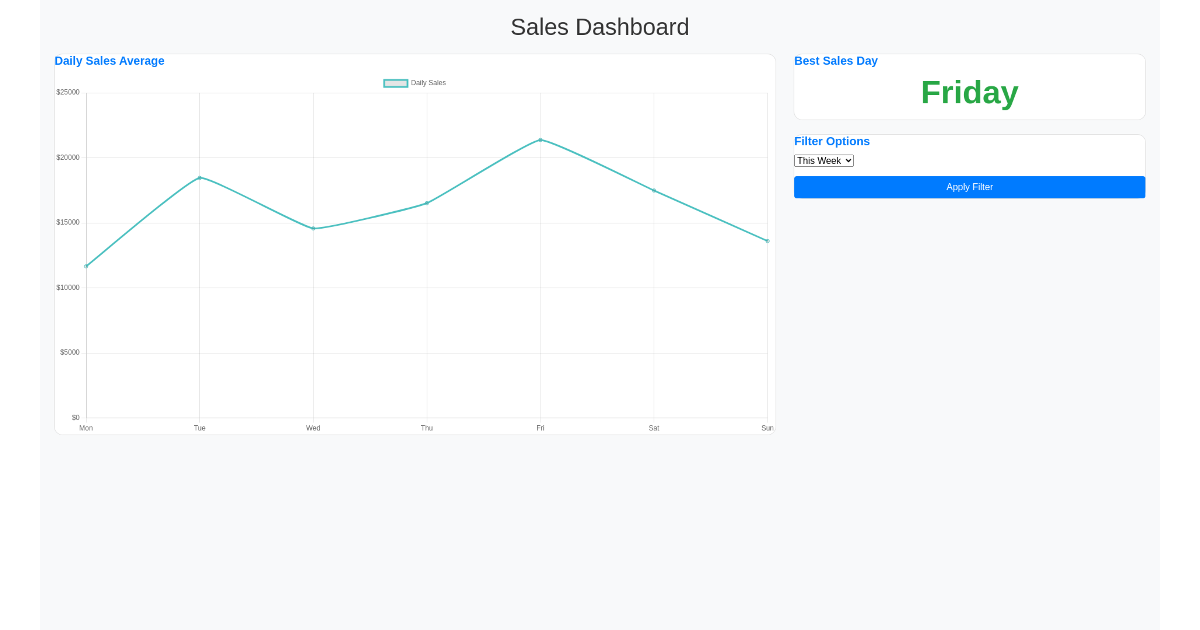Open the This Week filter dropdown
1200x630 pixels.
point(823,160)
